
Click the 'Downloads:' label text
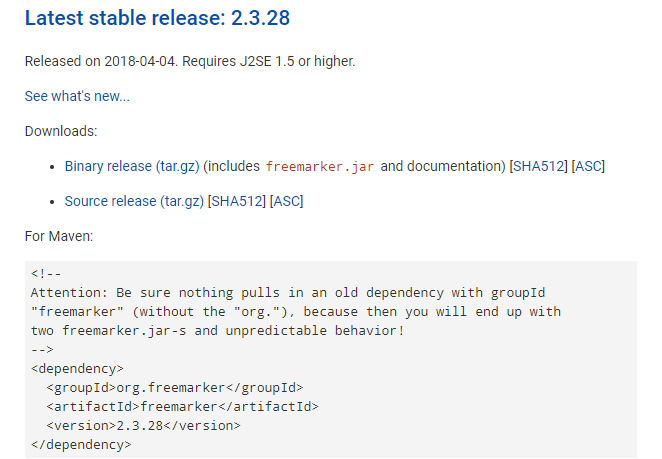(x=61, y=131)
